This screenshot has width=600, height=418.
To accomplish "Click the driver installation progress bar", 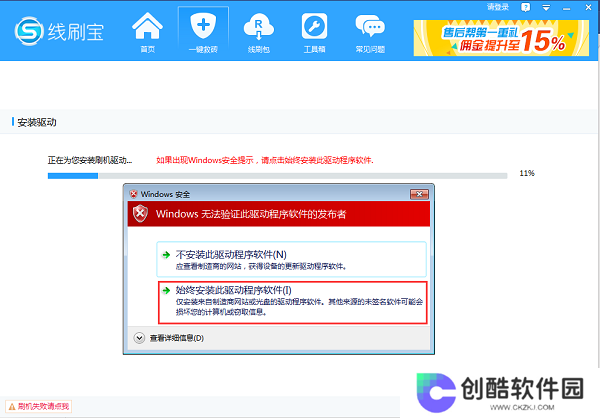I will [x=277, y=176].
